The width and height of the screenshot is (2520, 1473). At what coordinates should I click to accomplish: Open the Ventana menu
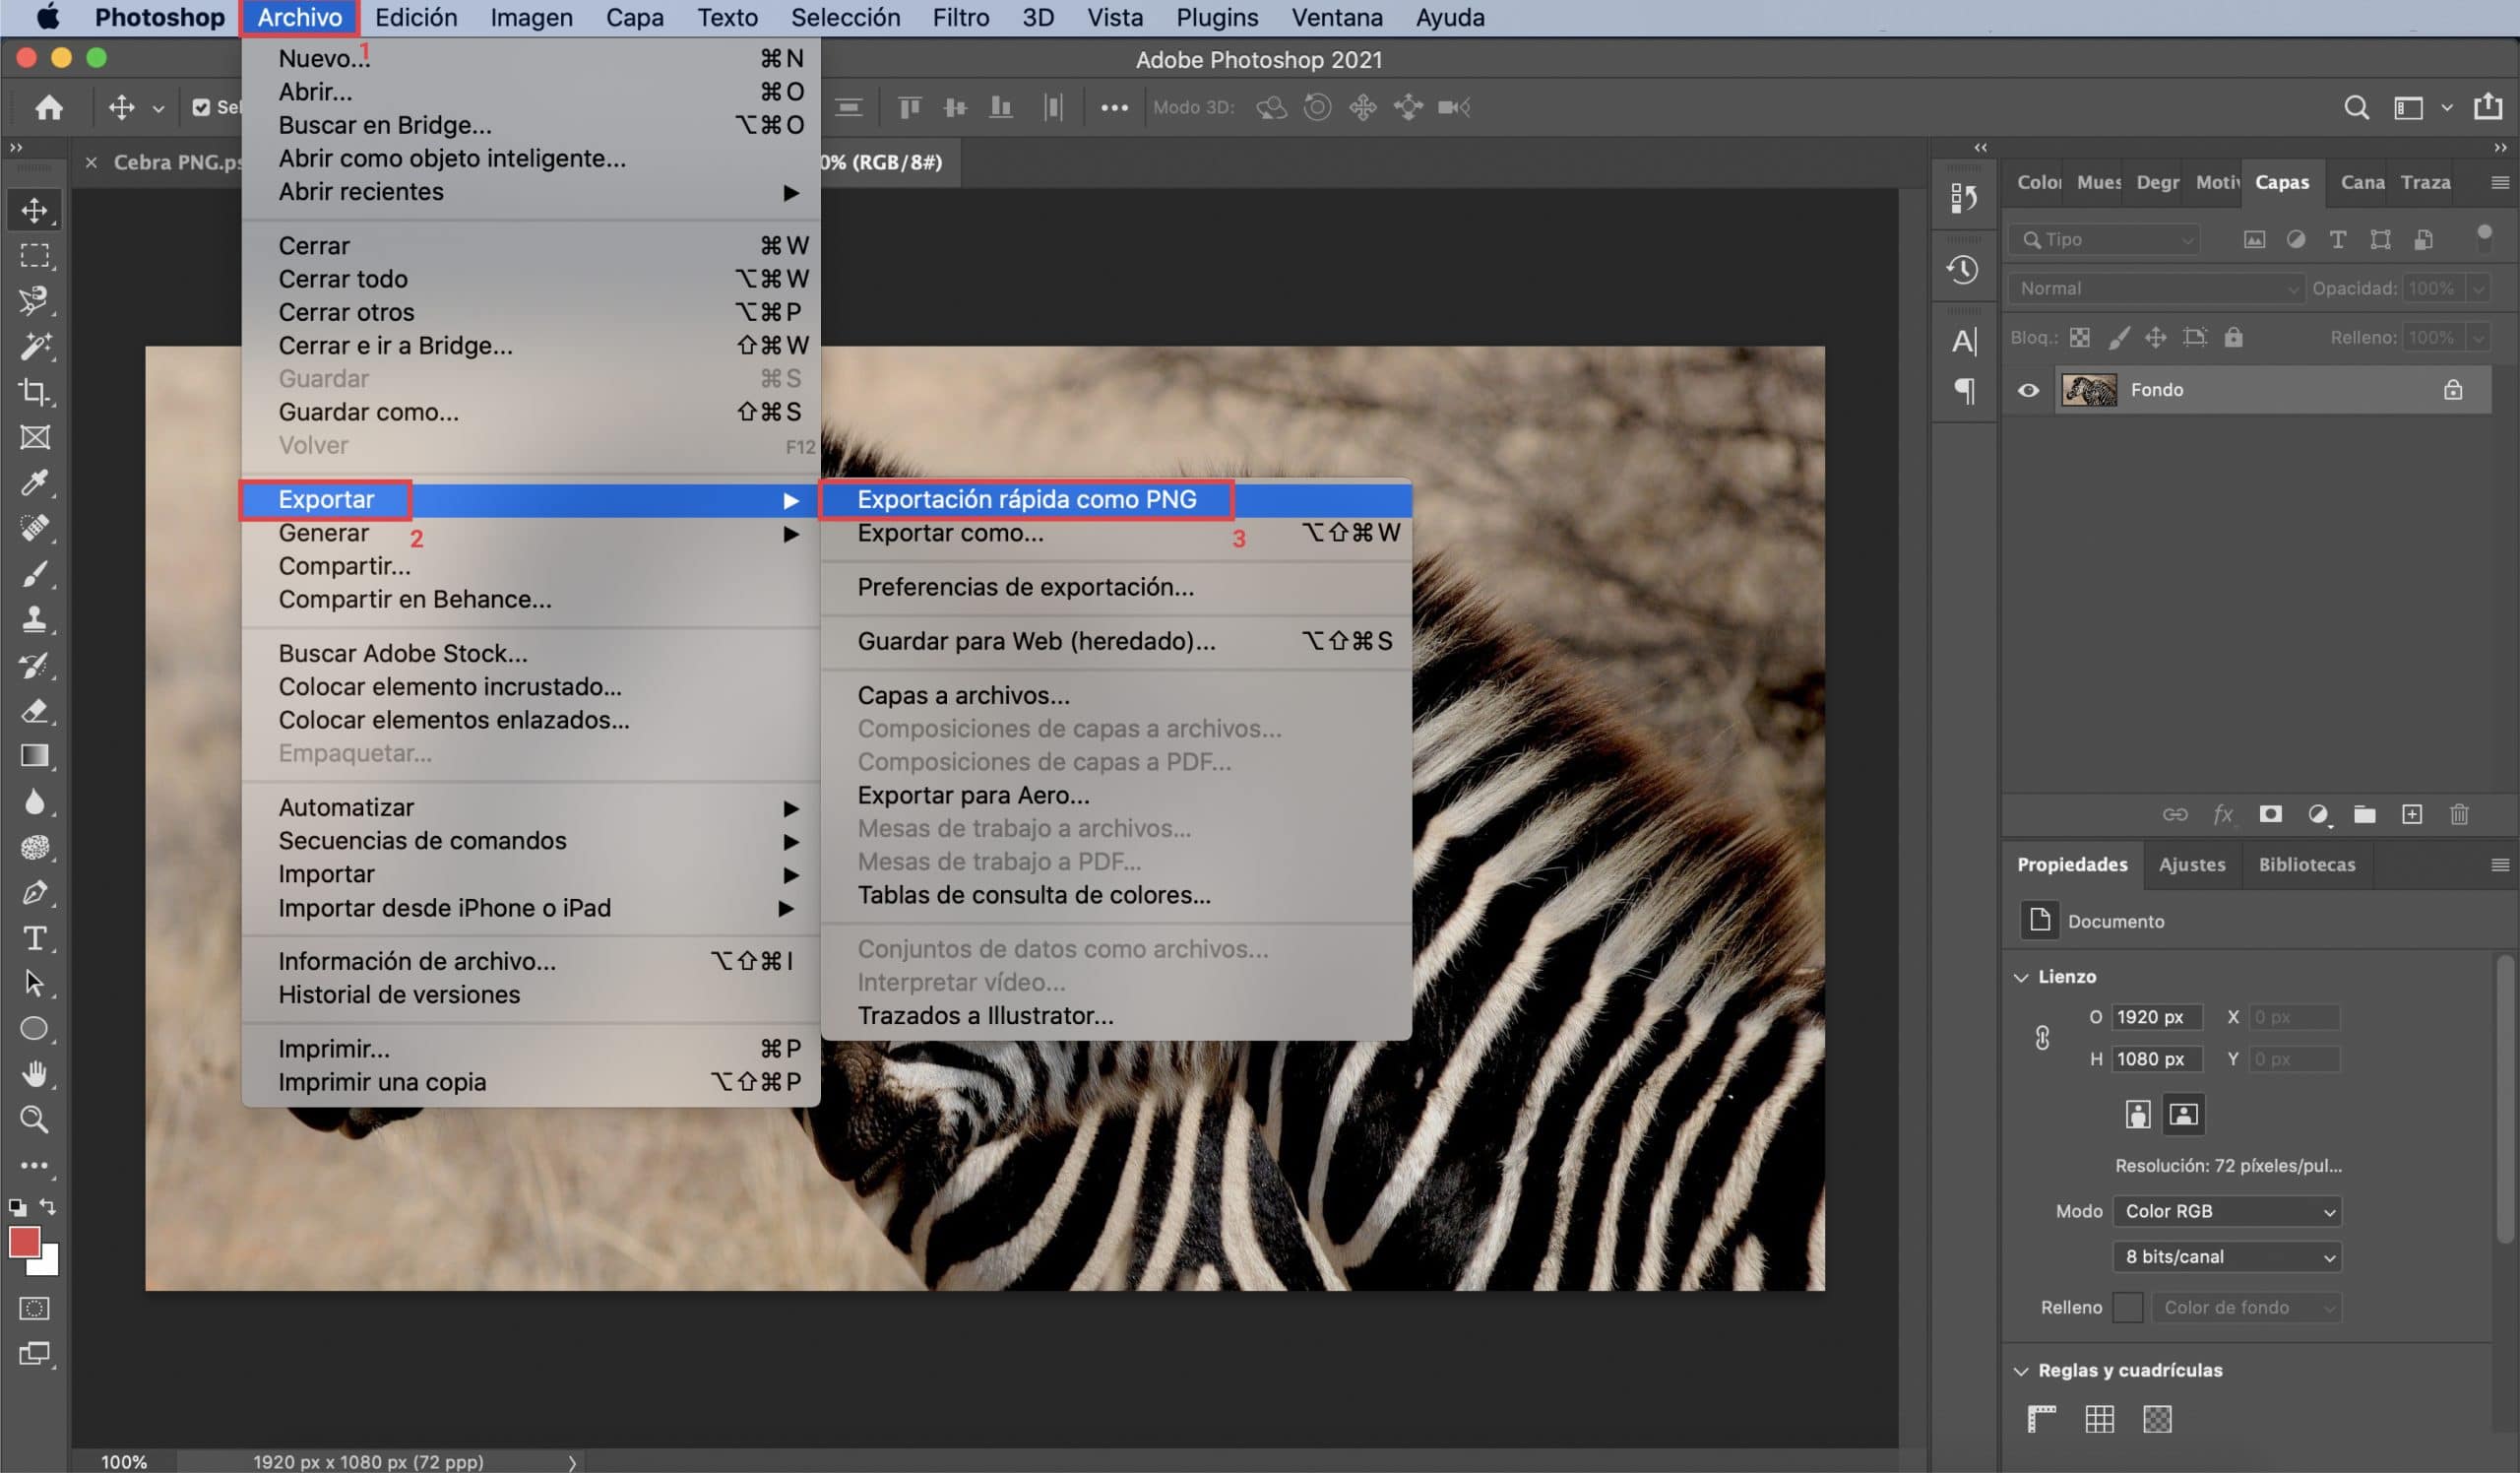(1337, 18)
